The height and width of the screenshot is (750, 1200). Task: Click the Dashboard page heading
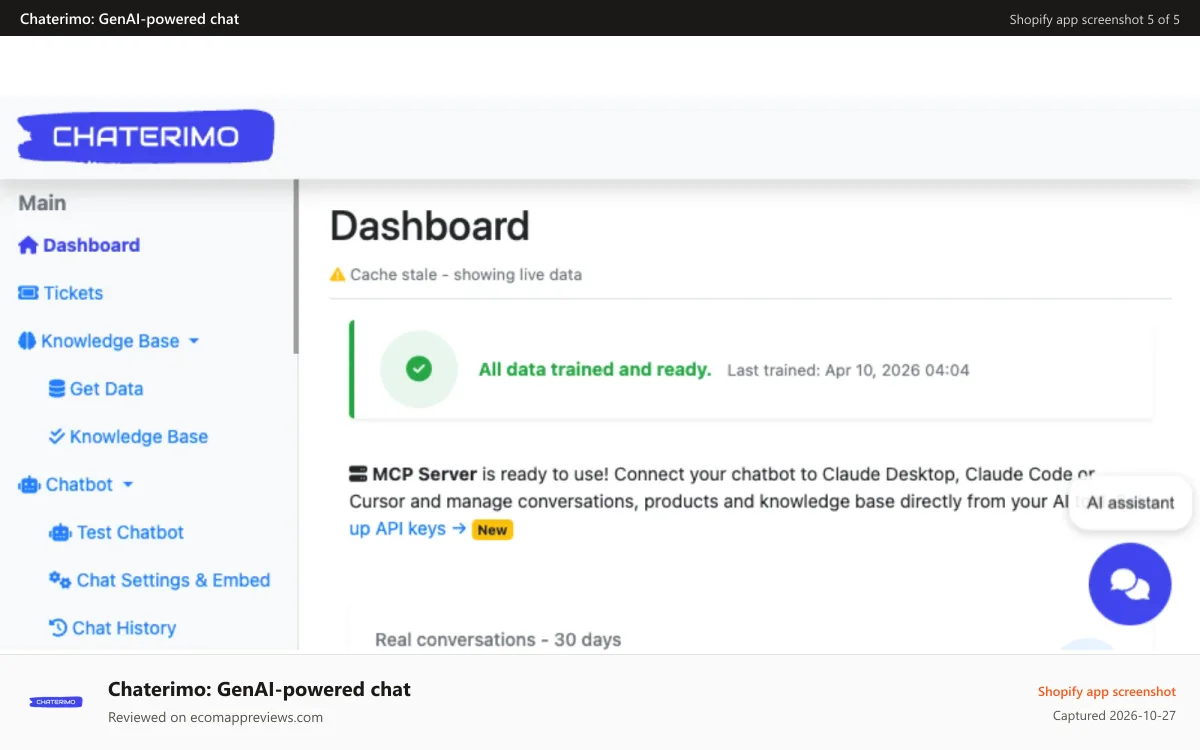[430, 226]
